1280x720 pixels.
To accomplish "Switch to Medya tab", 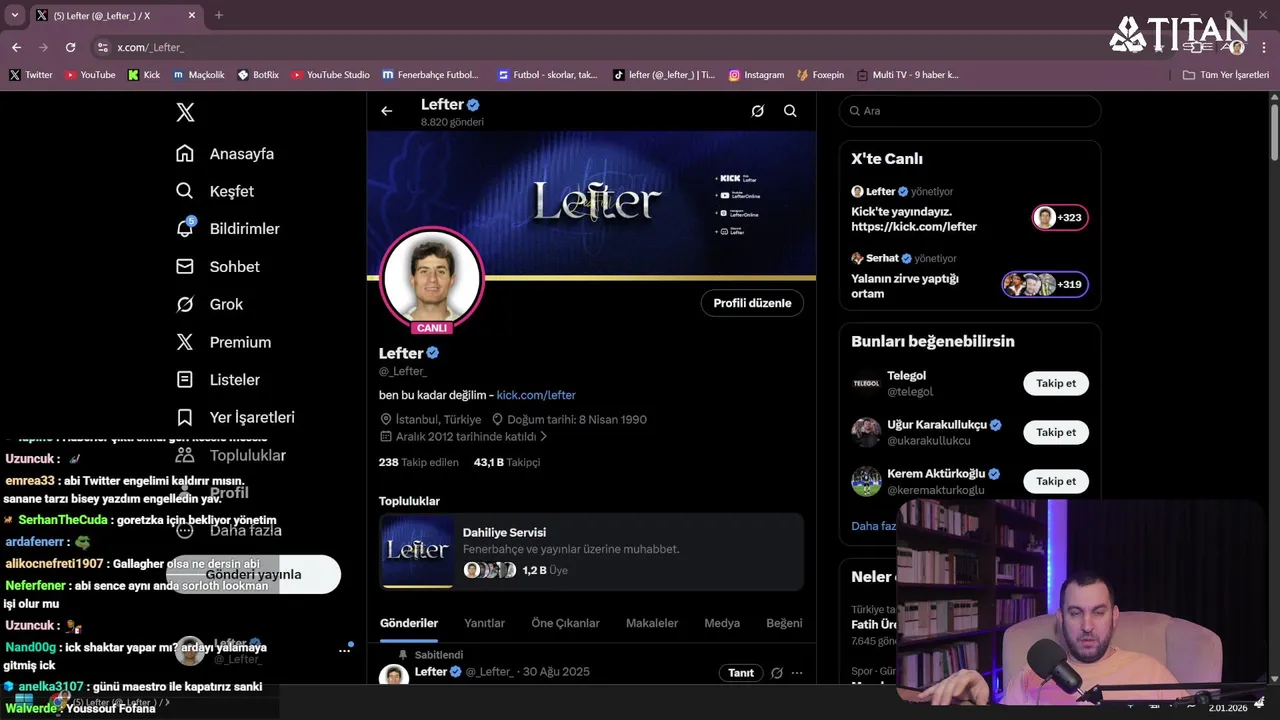I will [x=722, y=623].
